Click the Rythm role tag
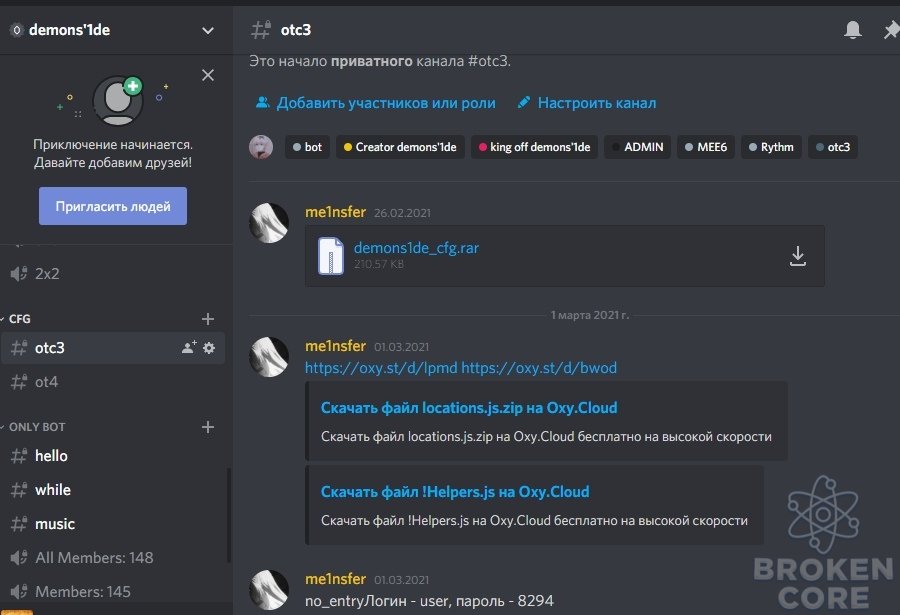The width and height of the screenshot is (900, 615). click(771, 147)
